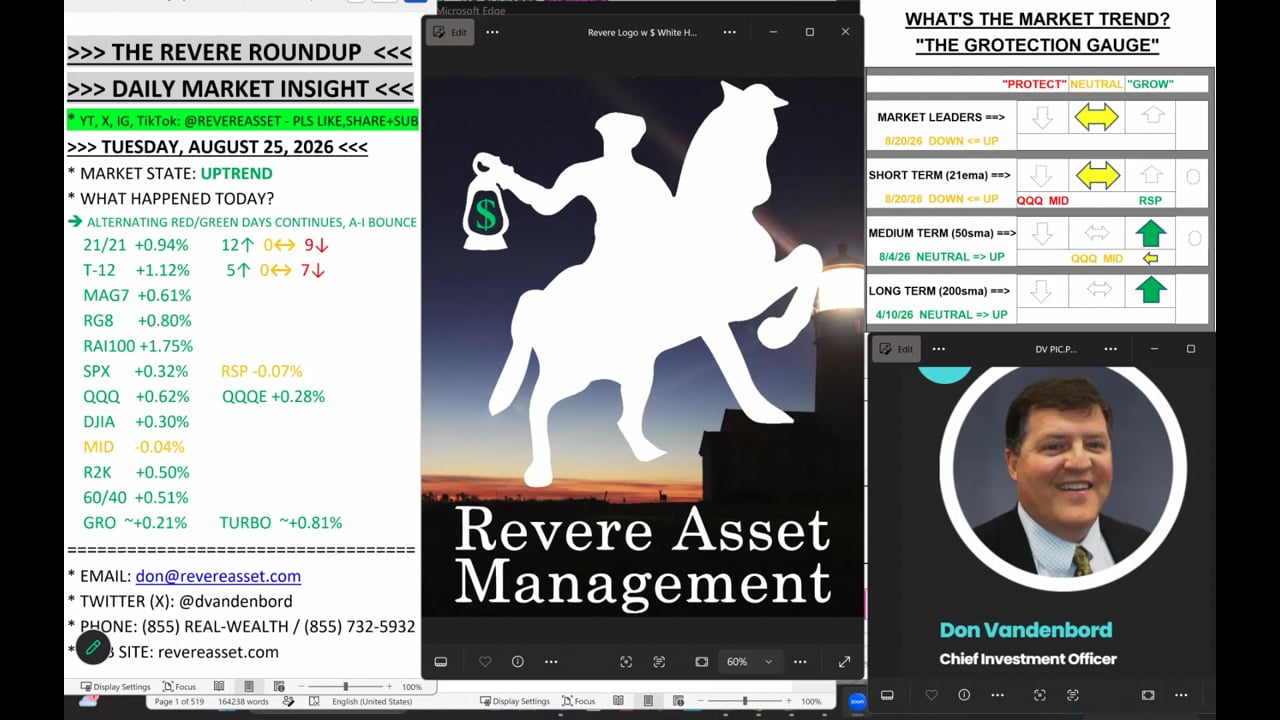The height and width of the screenshot is (720, 1280).
Task: Switch to Read Mode in left Word window
Action: tap(219, 687)
